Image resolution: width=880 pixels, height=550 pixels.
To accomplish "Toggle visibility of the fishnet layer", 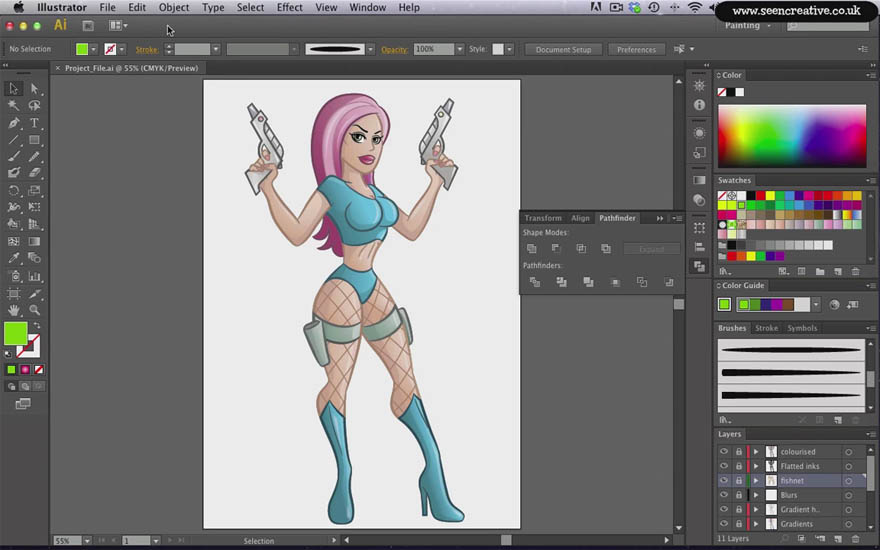I will 724,480.
